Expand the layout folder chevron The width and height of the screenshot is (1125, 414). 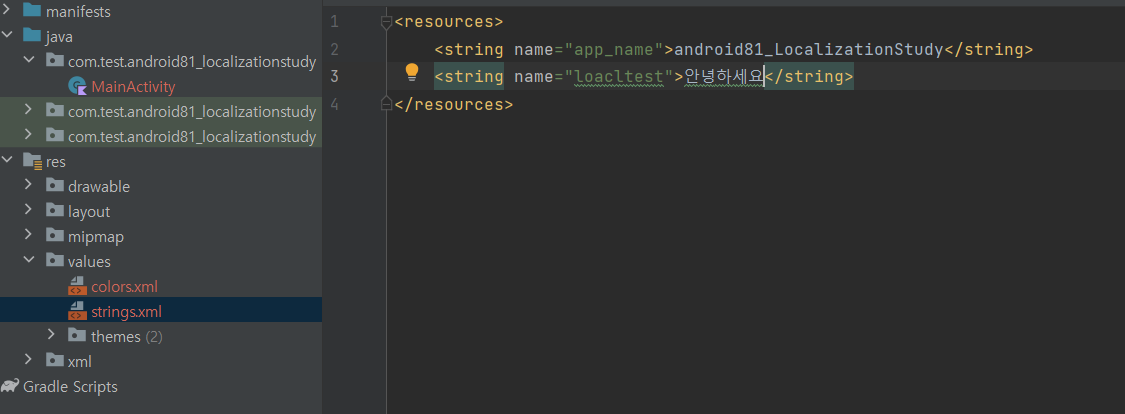pyautogui.click(x=29, y=210)
